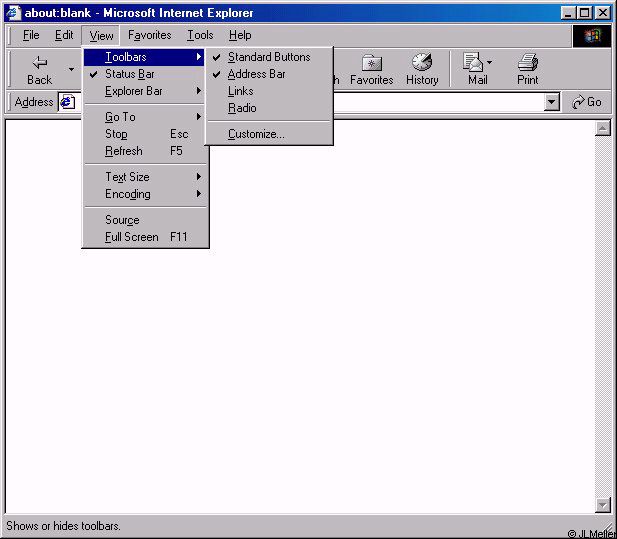
Task: Select Source in the View menu
Action: point(145,220)
